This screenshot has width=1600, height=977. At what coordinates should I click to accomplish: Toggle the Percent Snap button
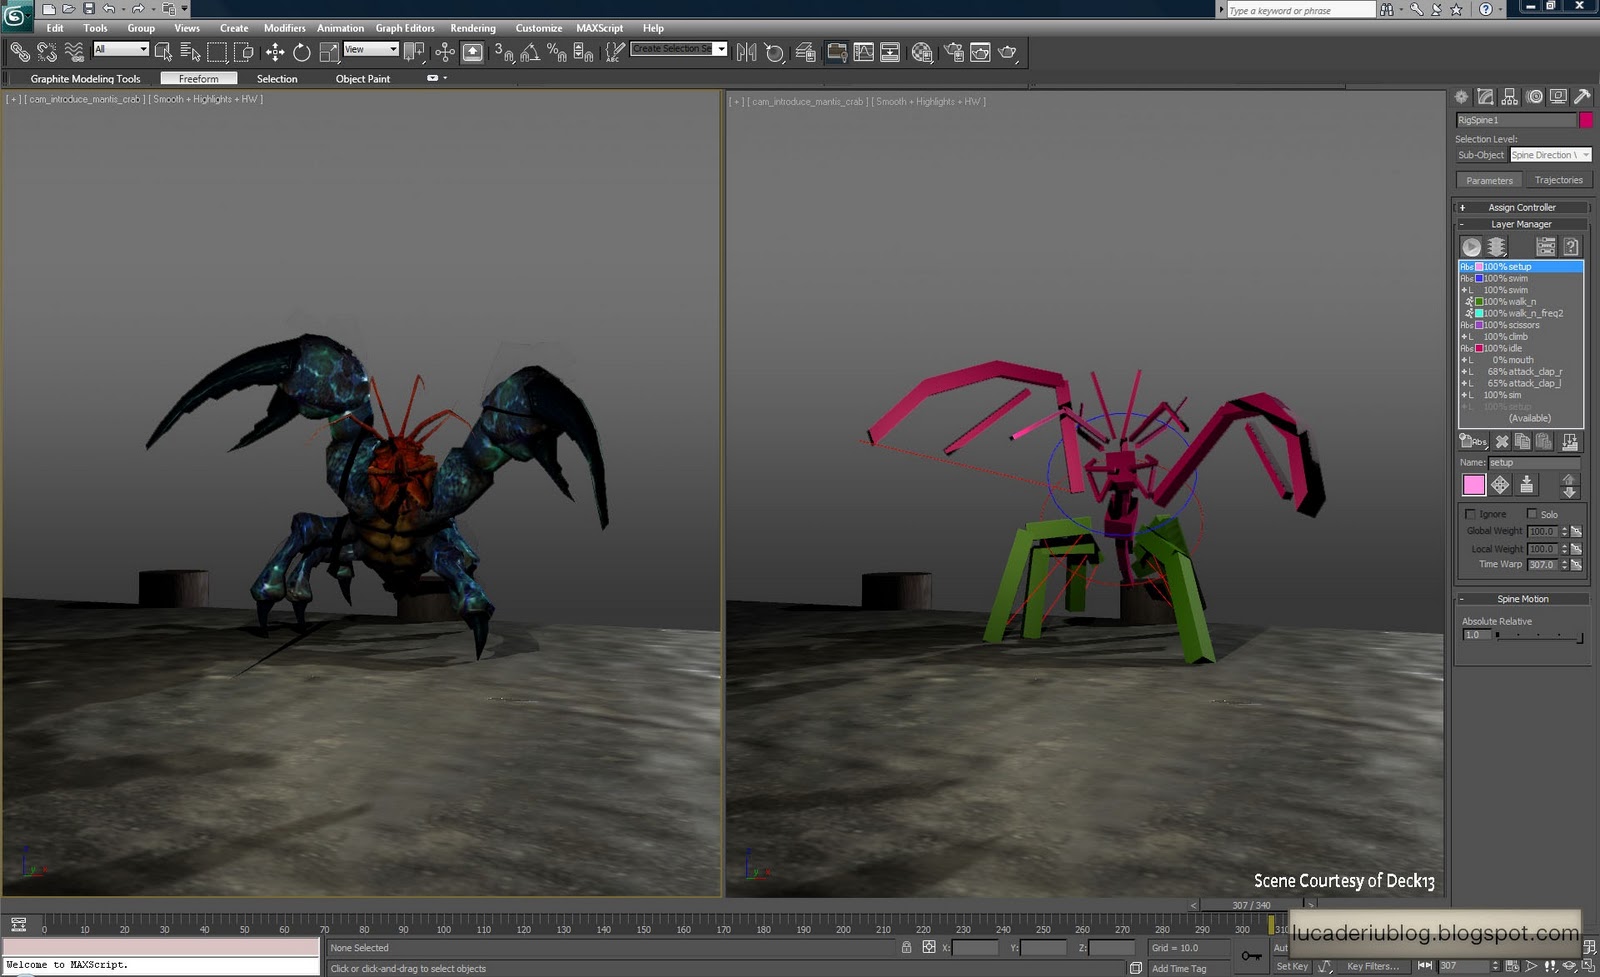556,52
